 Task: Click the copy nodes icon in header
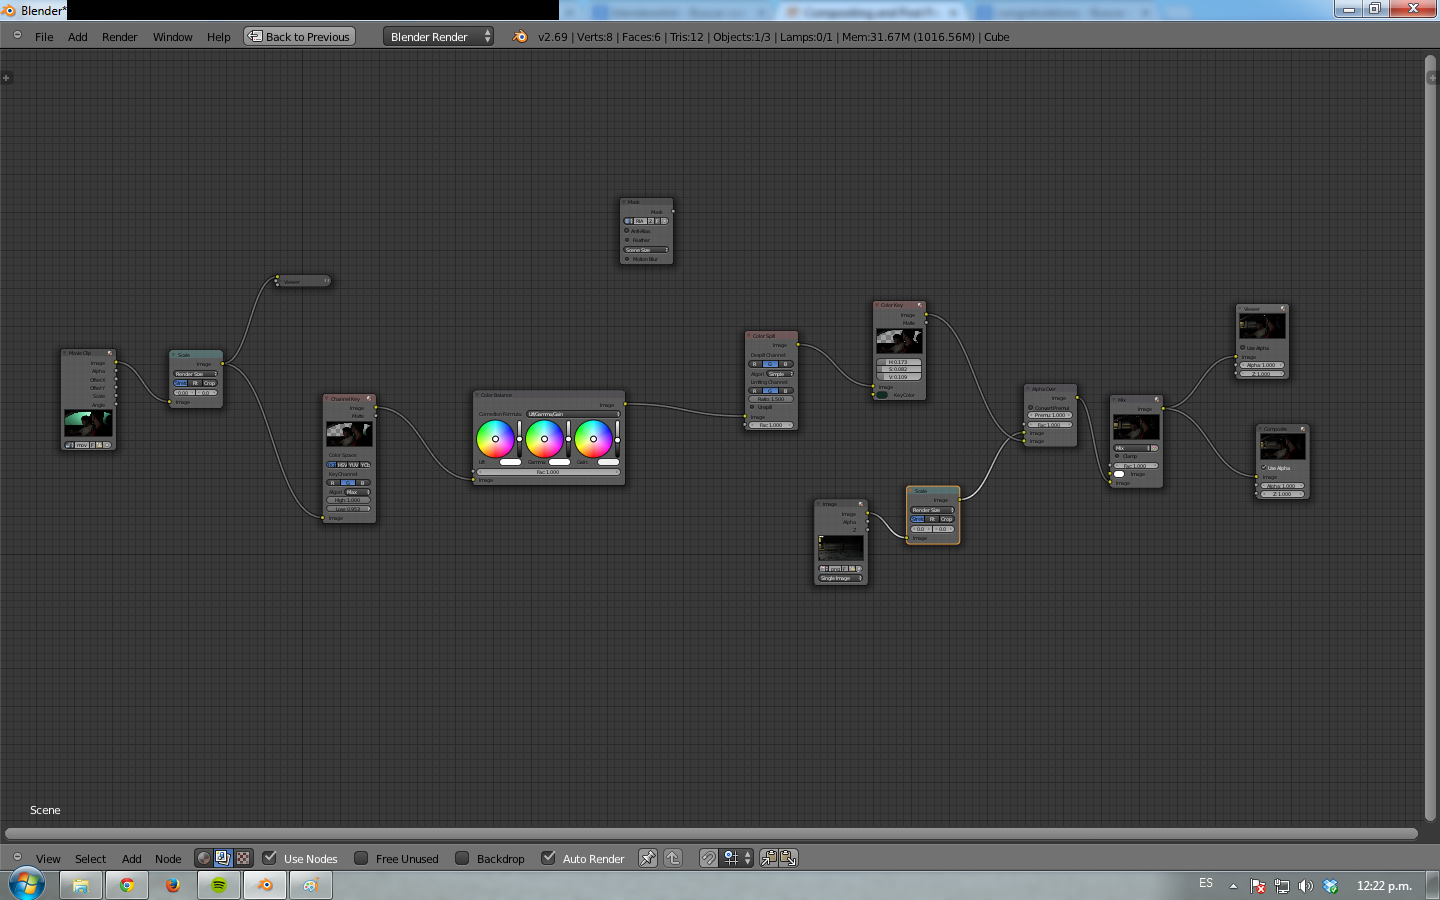[769, 858]
